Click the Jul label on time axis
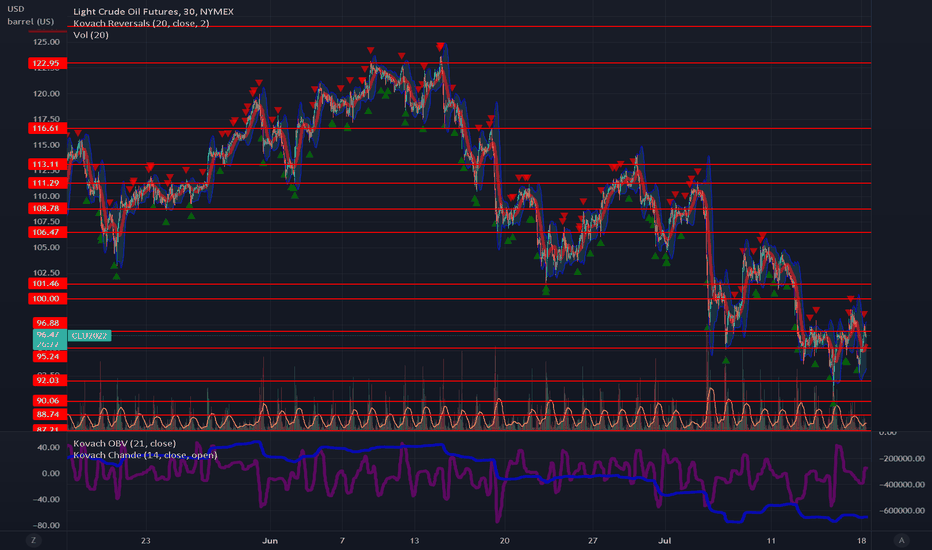This screenshot has width=932, height=550. point(665,540)
